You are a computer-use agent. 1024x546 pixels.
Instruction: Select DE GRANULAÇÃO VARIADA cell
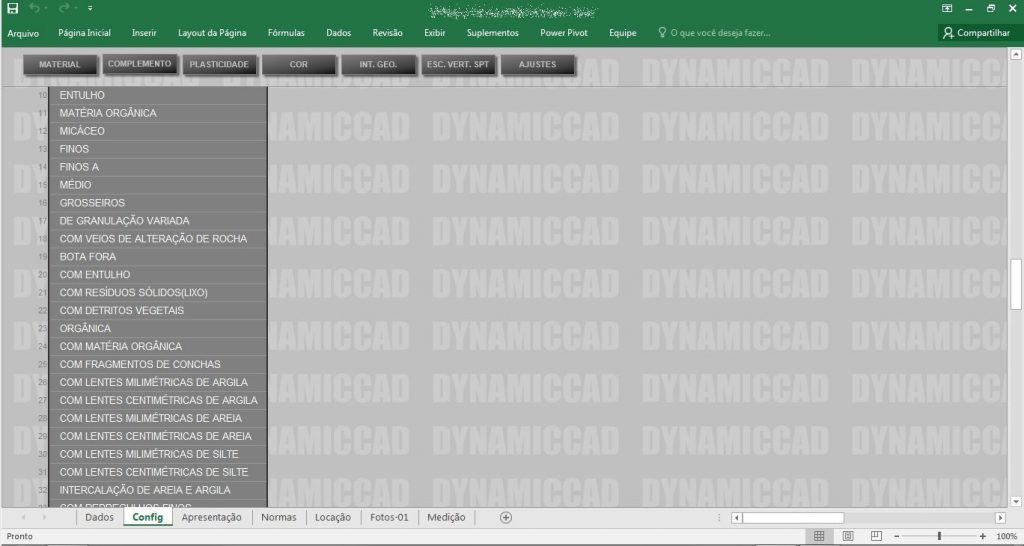158,221
